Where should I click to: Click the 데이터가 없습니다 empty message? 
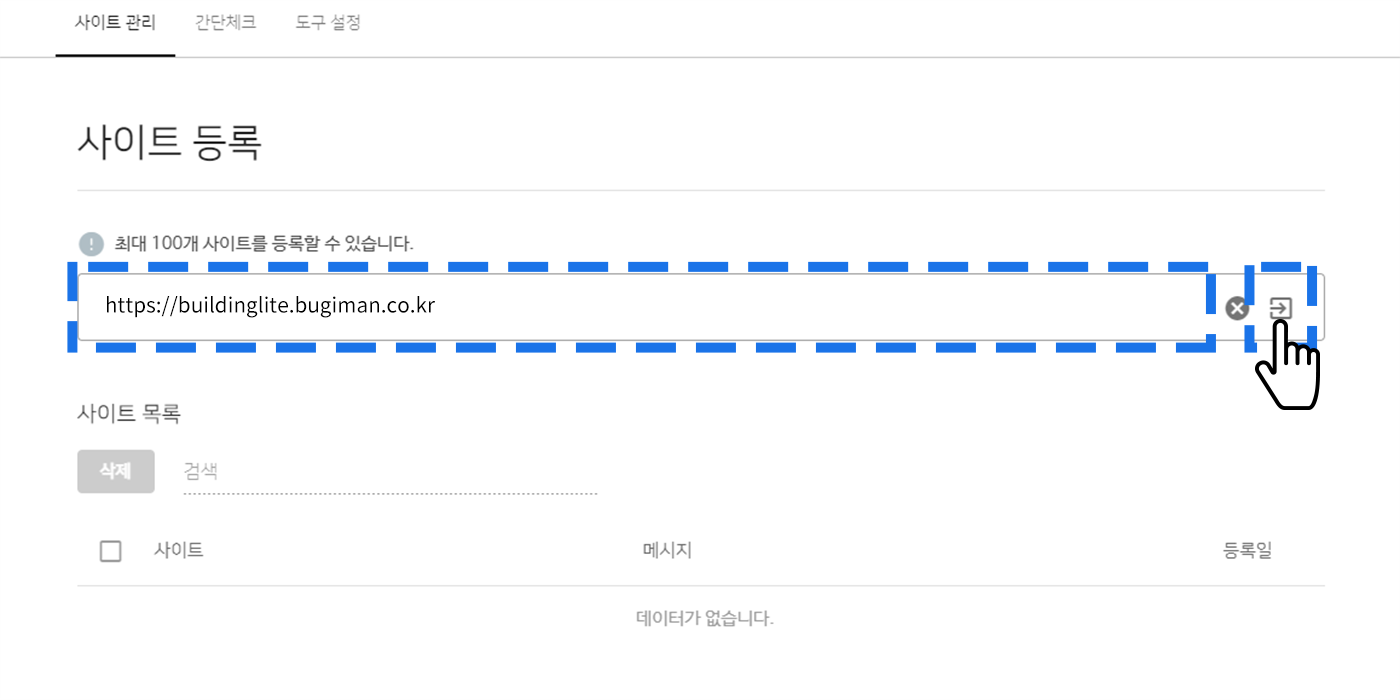point(705,618)
